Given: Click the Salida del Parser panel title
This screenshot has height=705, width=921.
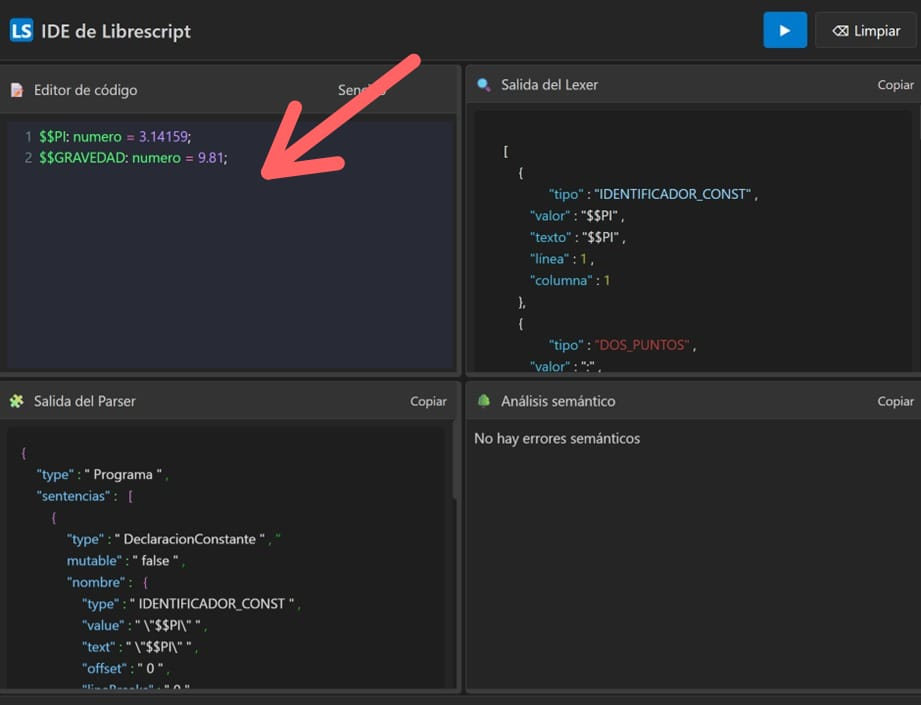Looking at the screenshot, I should pos(85,401).
